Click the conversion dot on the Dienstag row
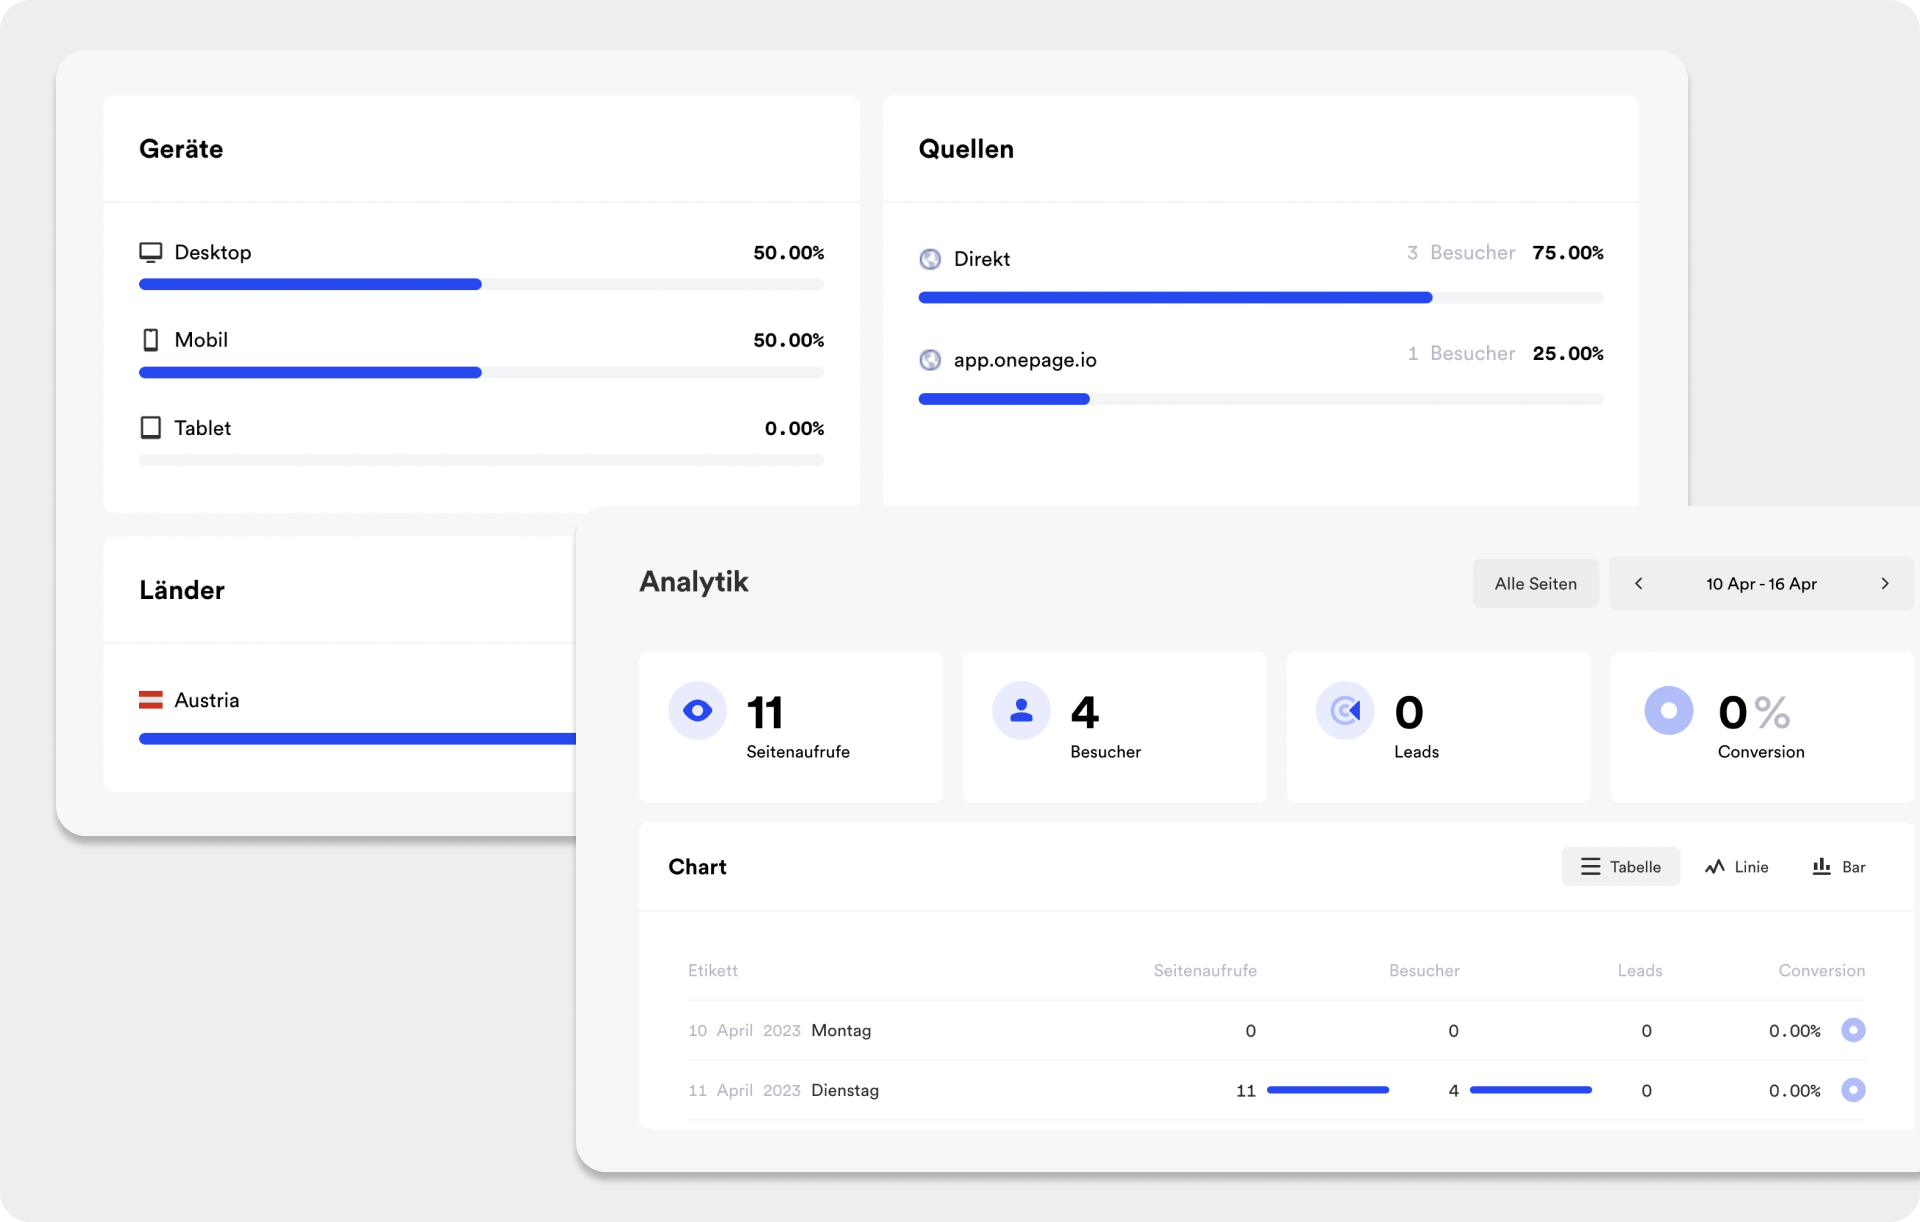This screenshot has width=1920, height=1222. tap(1855, 1091)
